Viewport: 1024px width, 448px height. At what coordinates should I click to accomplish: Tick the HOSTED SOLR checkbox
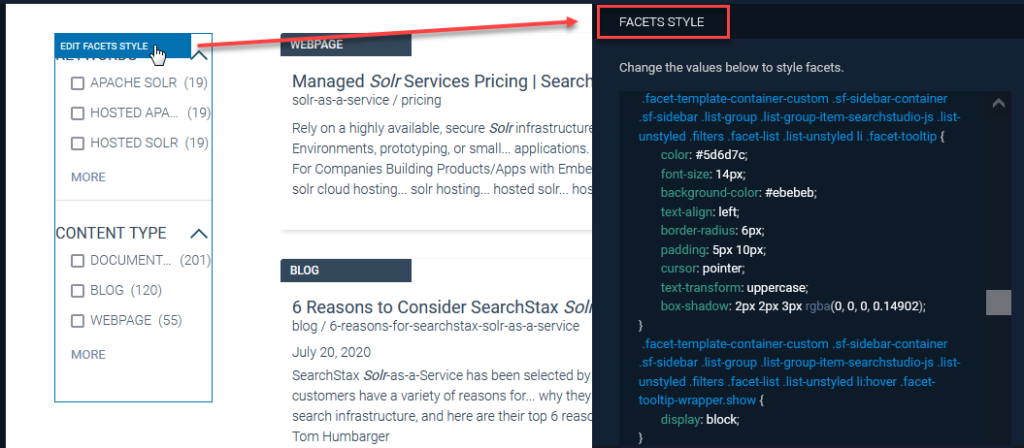click(x=78, y=142)
